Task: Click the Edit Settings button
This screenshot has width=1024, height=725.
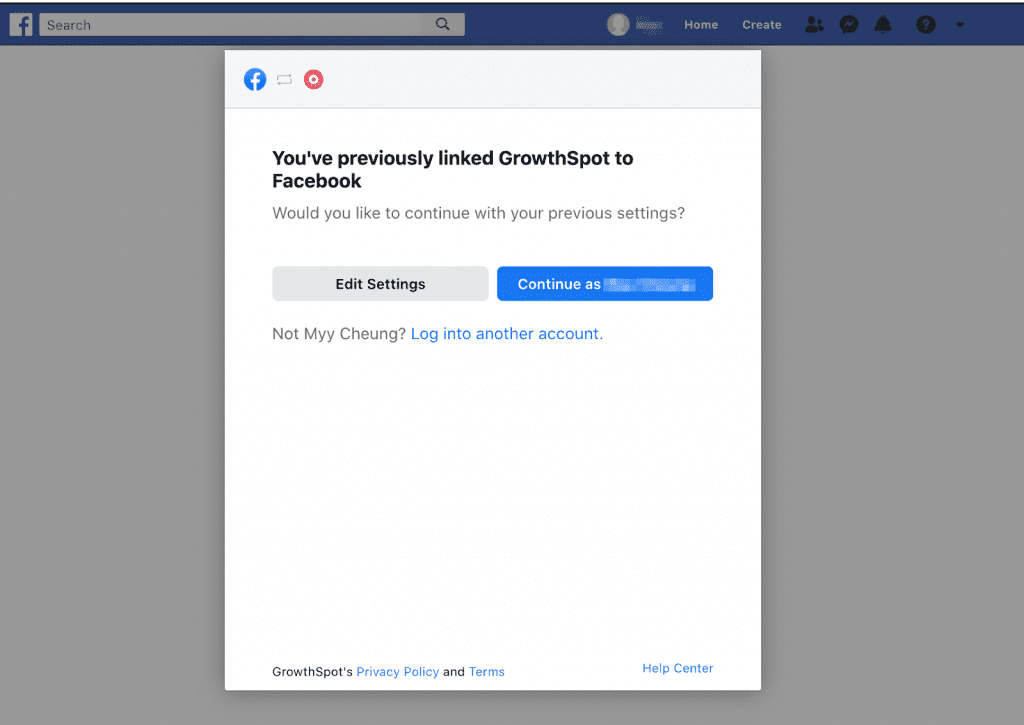Action: pos(380,283)
